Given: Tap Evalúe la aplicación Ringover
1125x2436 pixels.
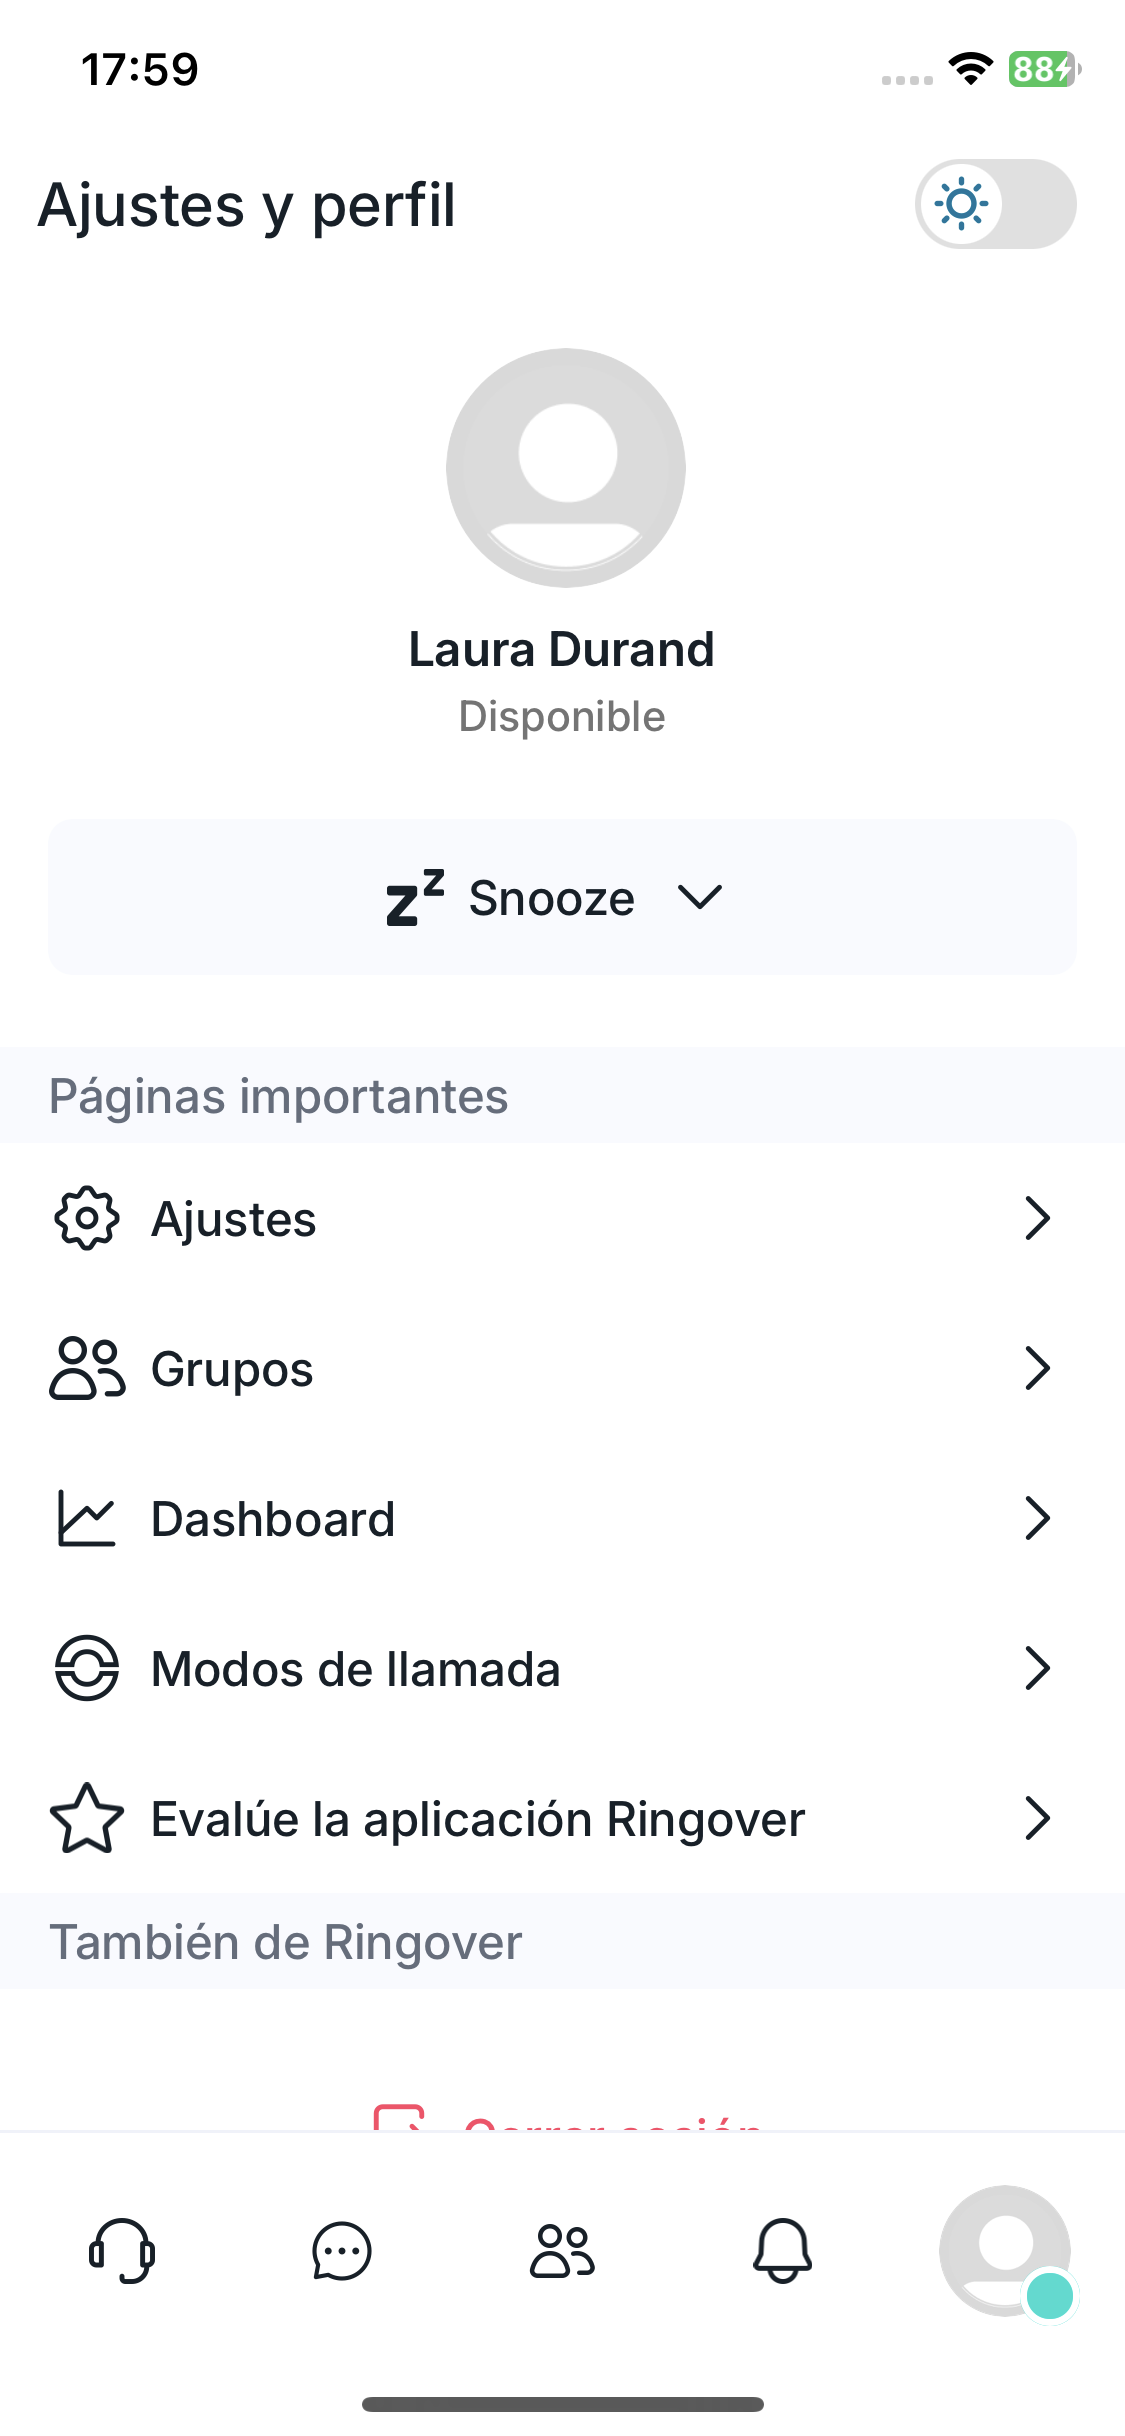Looking at the screenshot, I should point(478,1819).
